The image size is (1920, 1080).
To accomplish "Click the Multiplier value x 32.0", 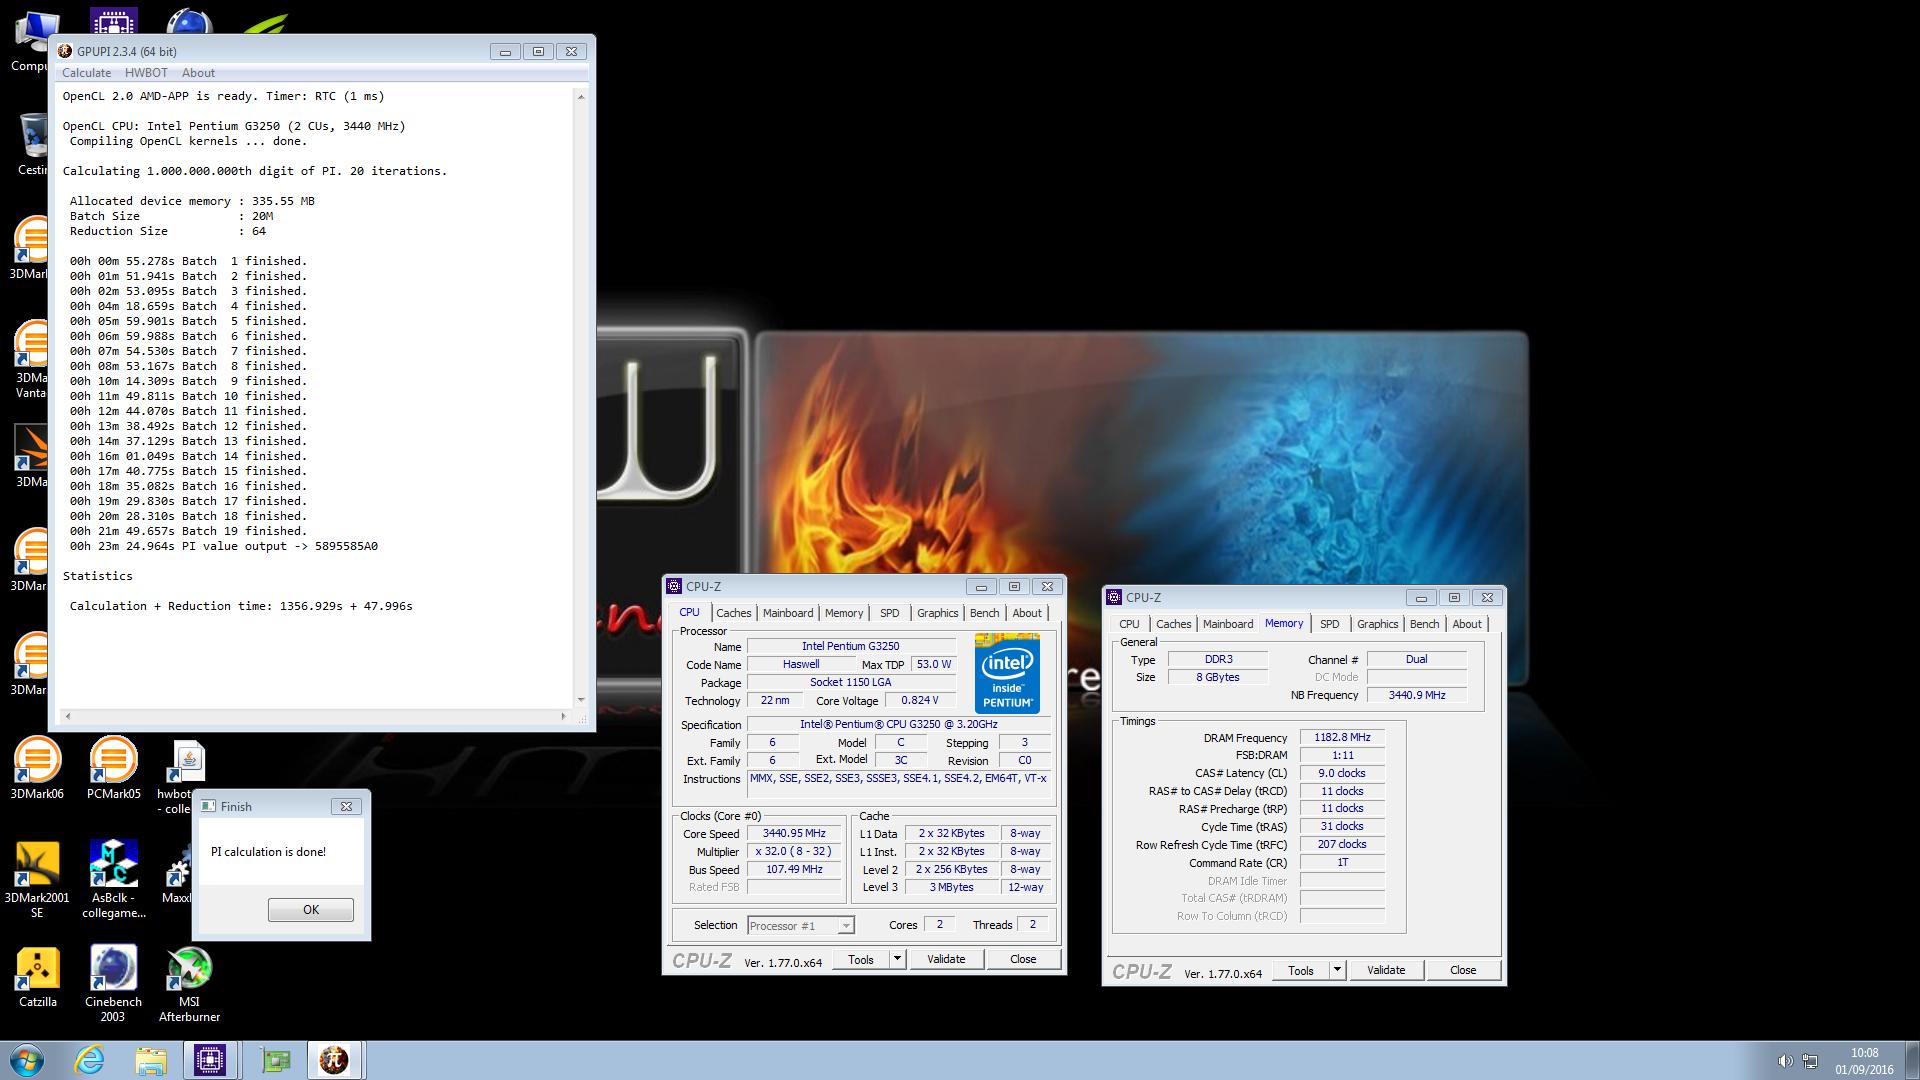I will click(x=795, y=851).
